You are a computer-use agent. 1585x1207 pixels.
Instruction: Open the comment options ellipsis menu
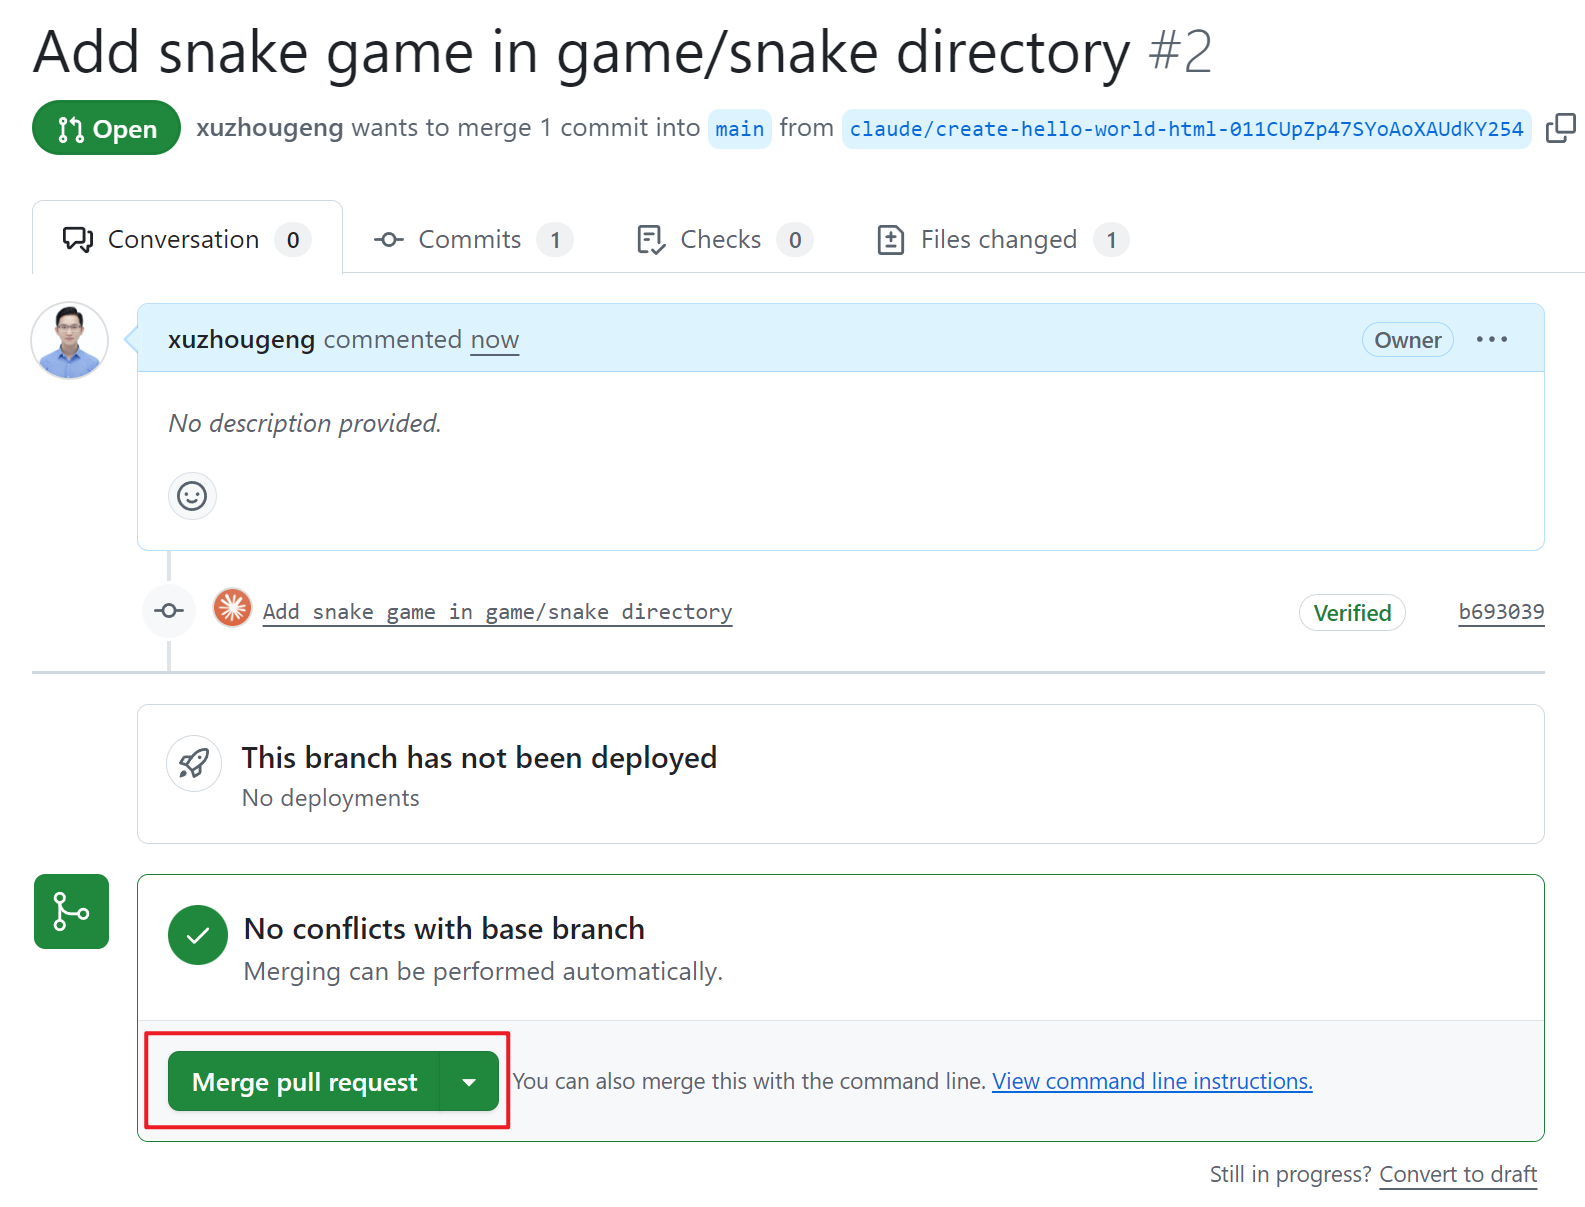point(1491,340)
